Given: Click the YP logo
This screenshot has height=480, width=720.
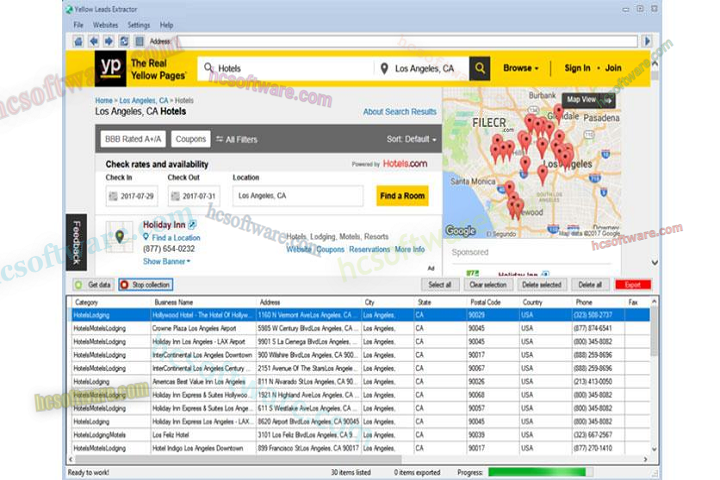Looking at the screenshot, I should pos(110,68).
